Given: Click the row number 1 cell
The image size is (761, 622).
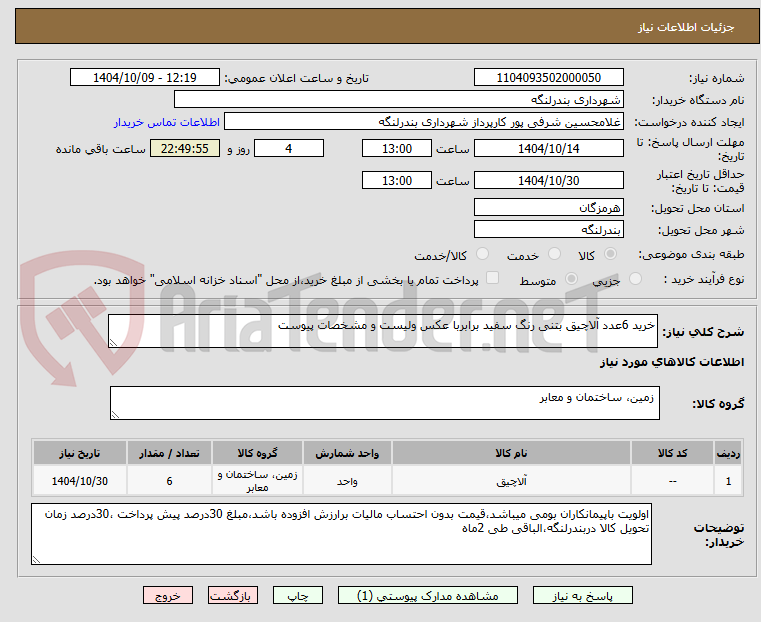Looking at the screenshot, I should (728, 481).
